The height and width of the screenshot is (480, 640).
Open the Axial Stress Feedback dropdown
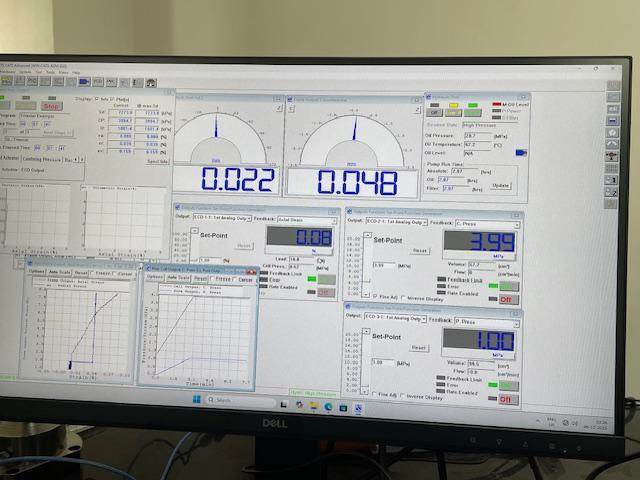click(x=307, y=220)
